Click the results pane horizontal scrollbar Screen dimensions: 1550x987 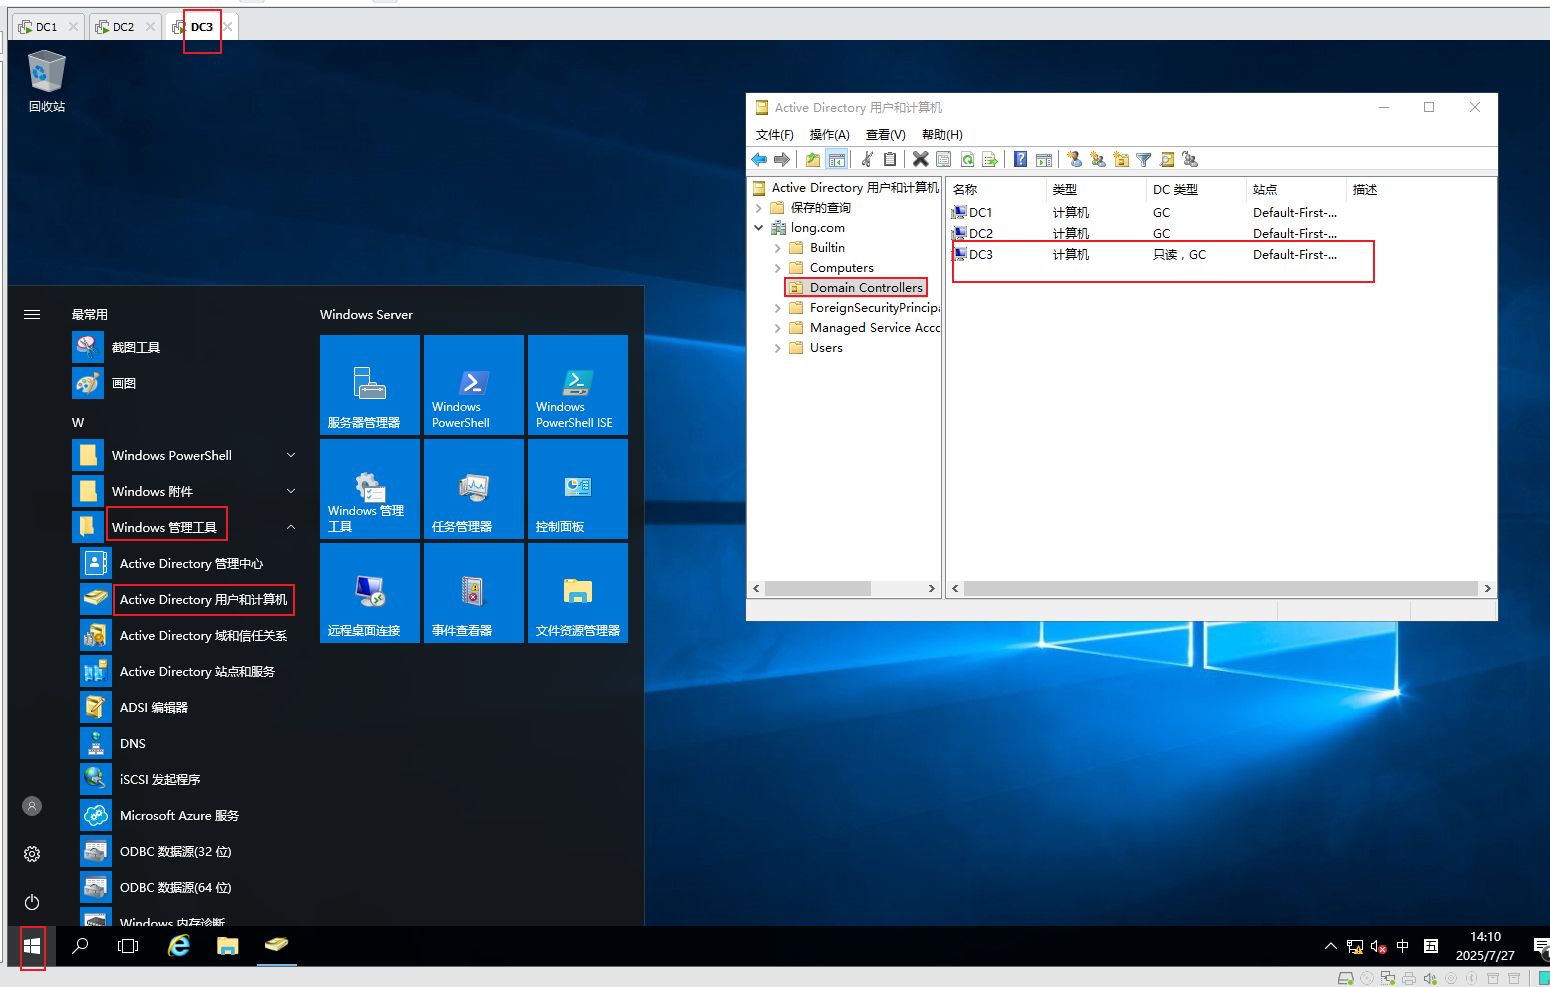tap(1221, 588)
